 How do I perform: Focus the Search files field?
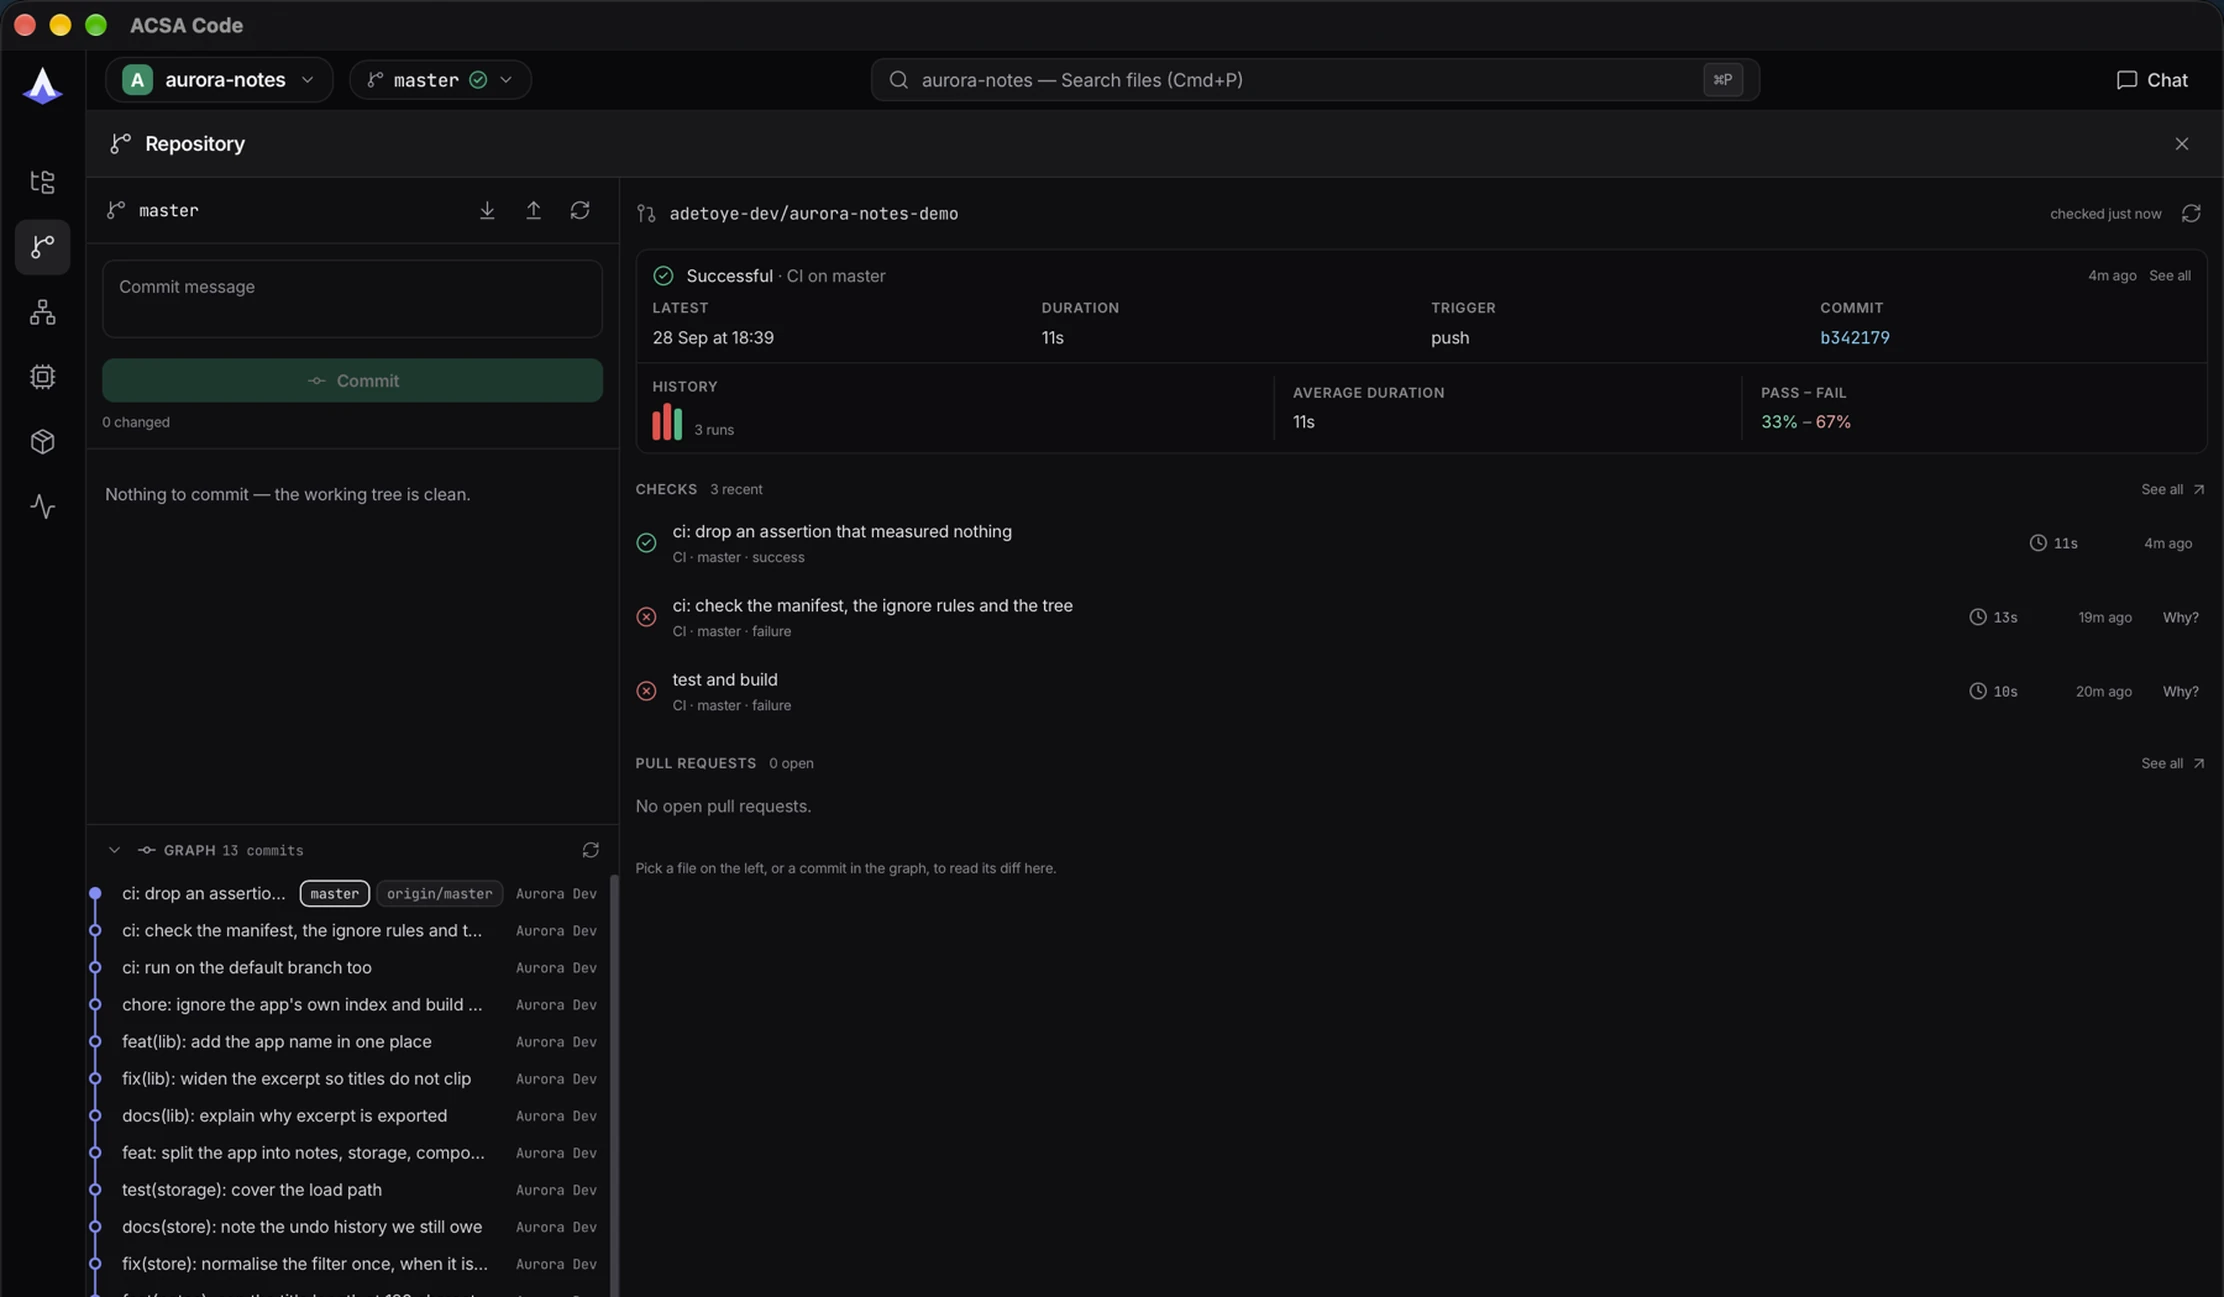coord(1314,80)
